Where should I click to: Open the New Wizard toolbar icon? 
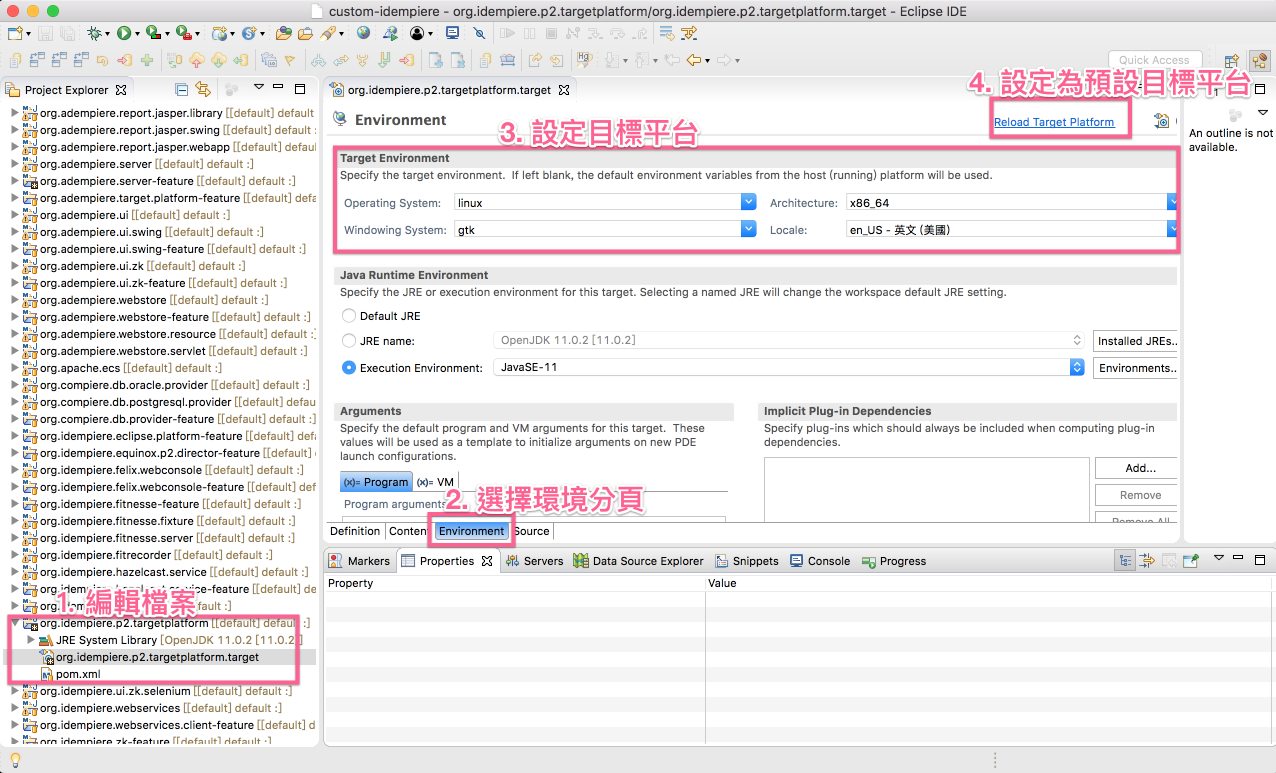click(15, 33)
